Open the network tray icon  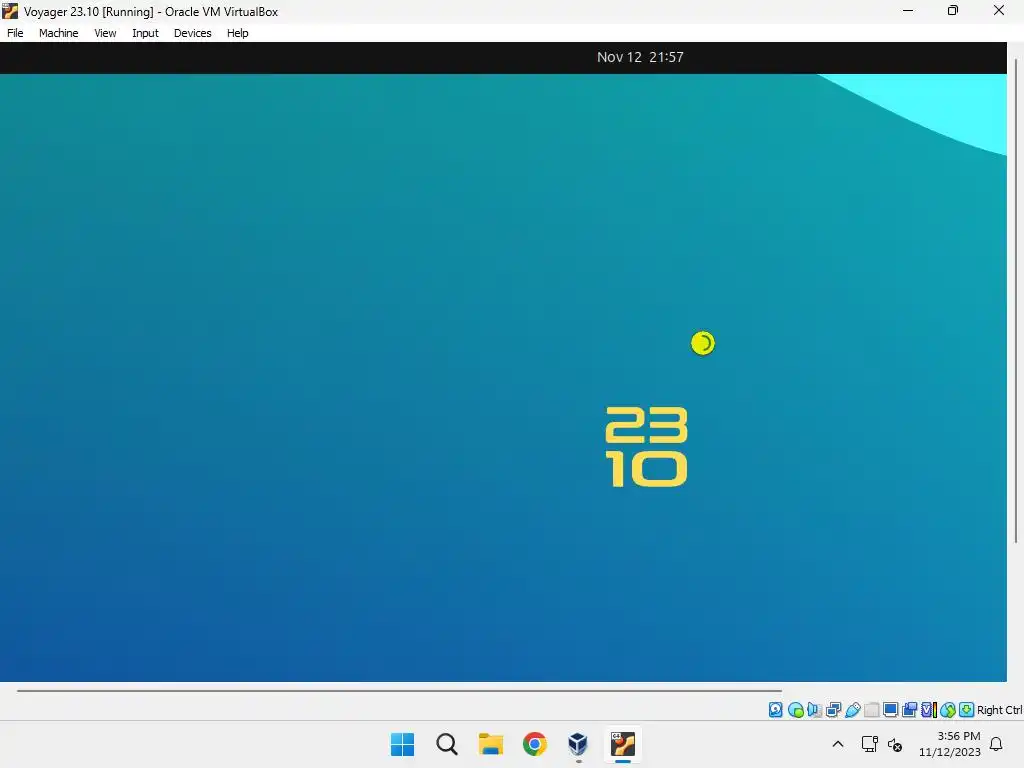[869, 744]
